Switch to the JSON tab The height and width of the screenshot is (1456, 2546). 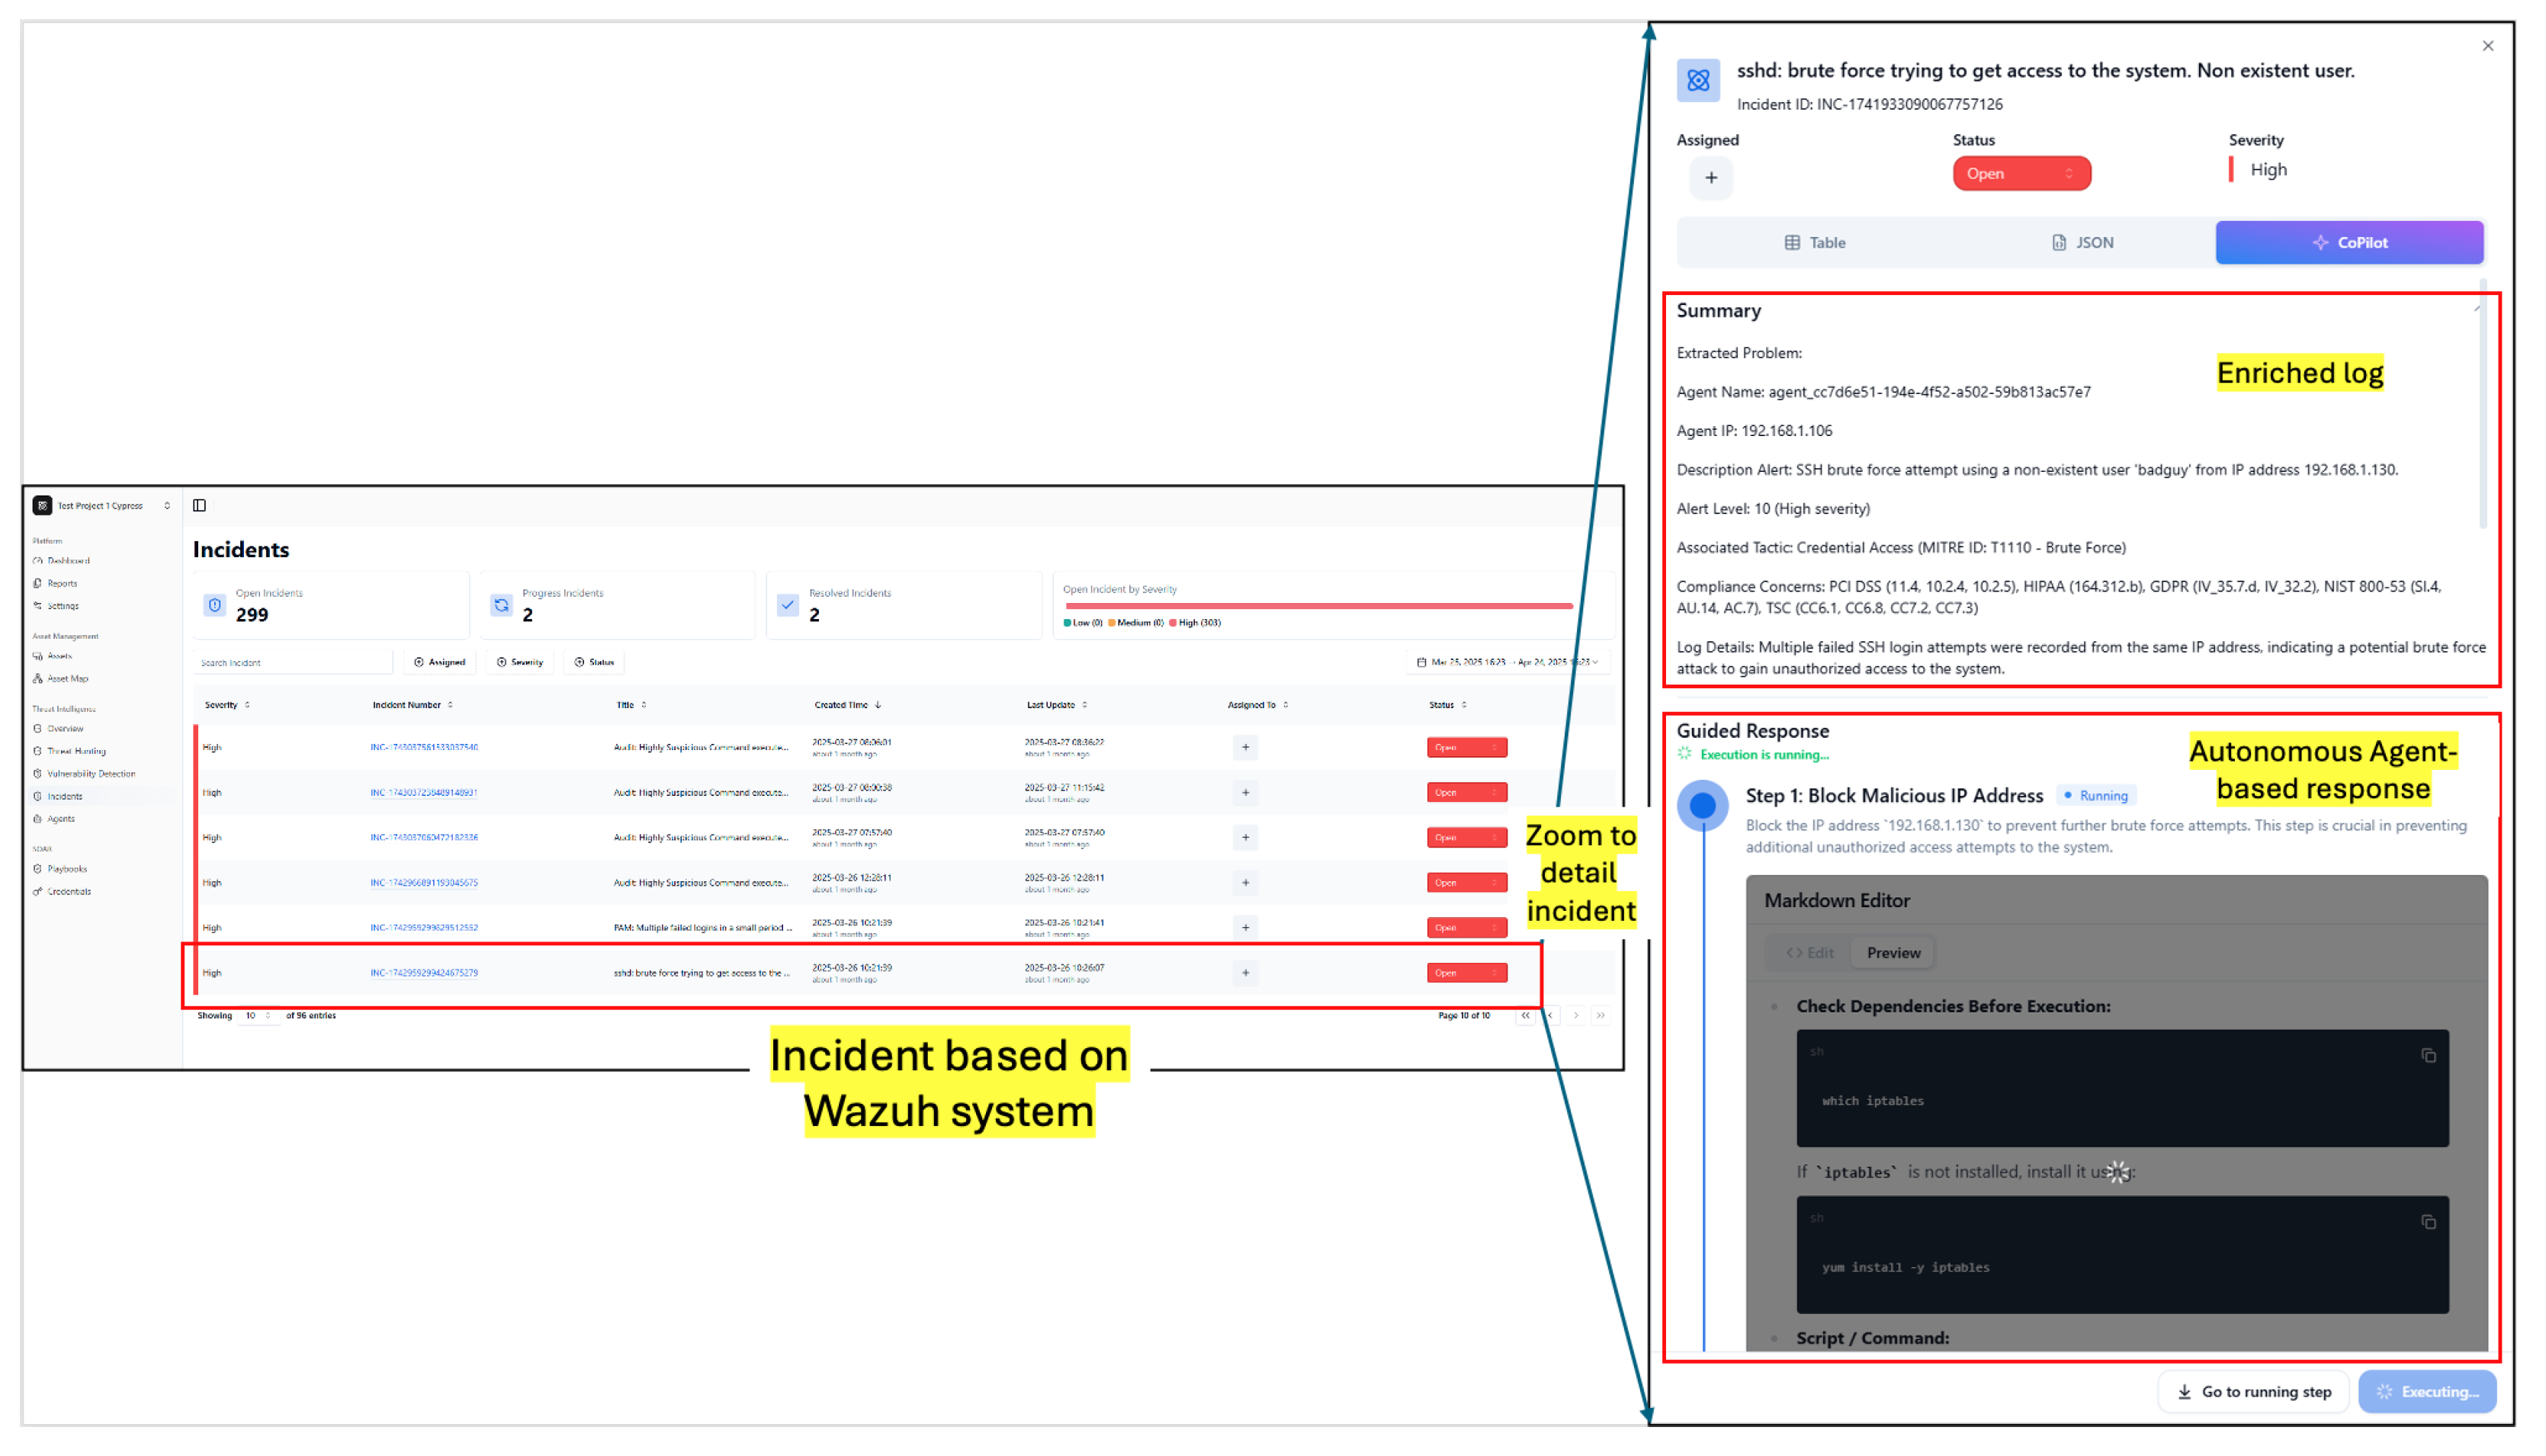(2083, 243)
